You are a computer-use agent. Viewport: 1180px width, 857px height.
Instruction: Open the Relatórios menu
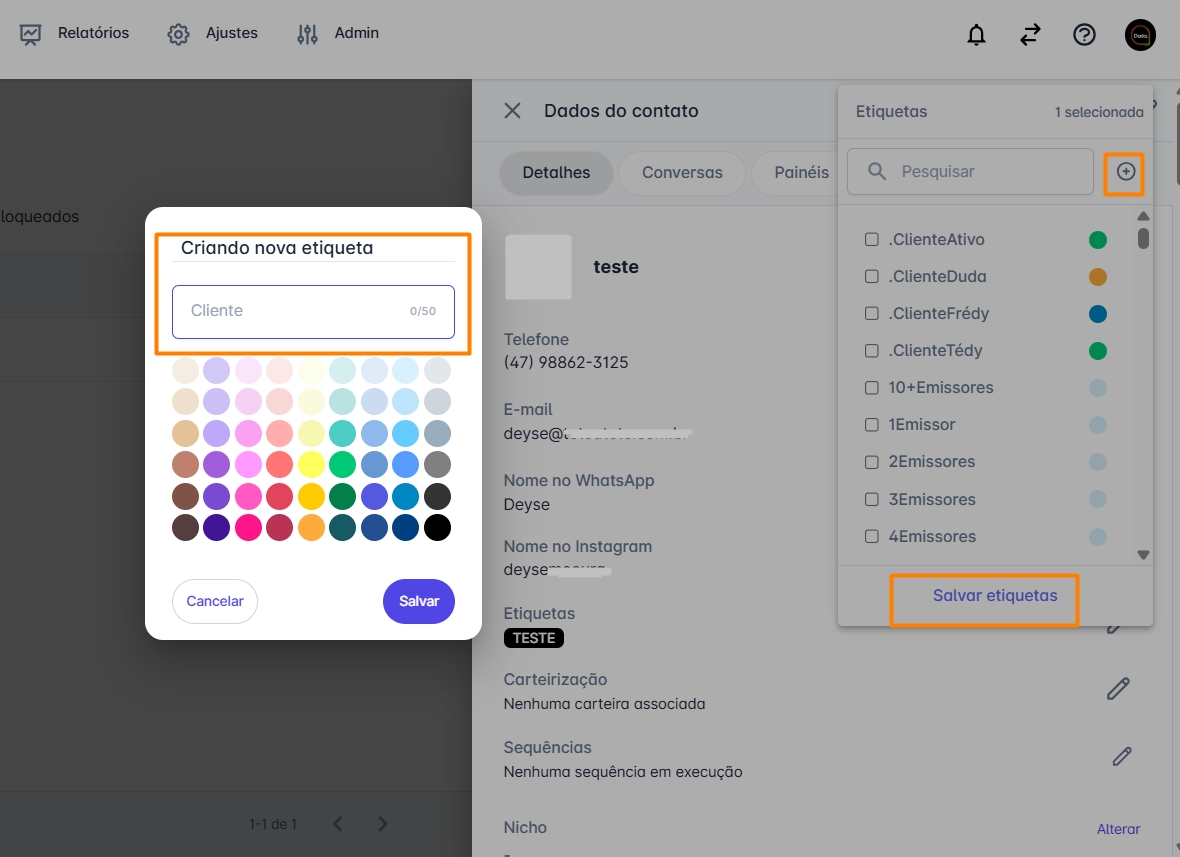75,33
